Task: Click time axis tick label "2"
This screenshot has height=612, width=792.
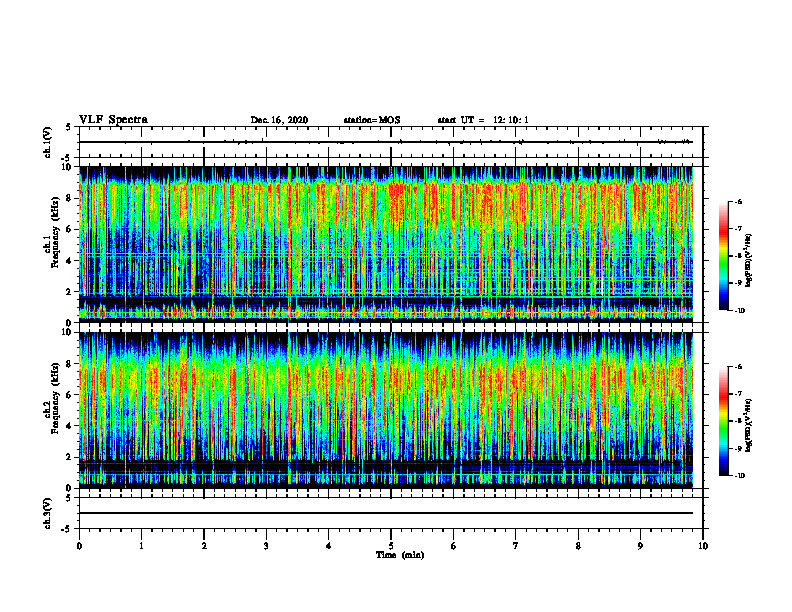Action: tap(204, 546)
